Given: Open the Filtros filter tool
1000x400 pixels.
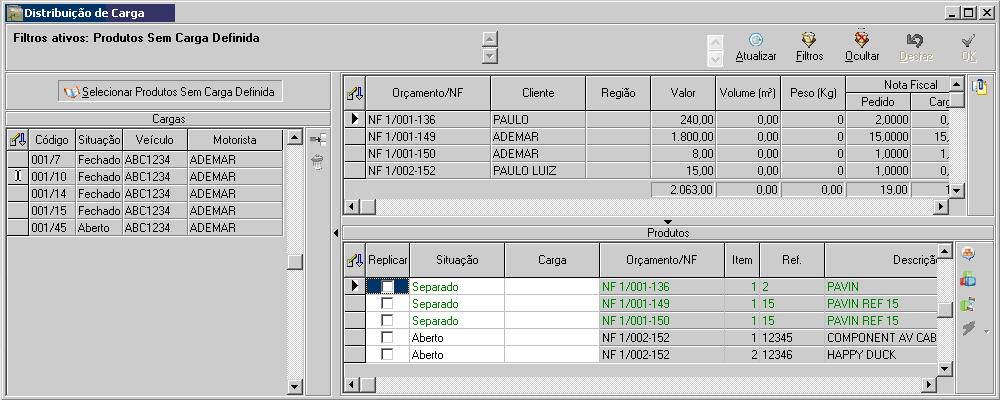Looking at the screenshot, I should (809, 41).
